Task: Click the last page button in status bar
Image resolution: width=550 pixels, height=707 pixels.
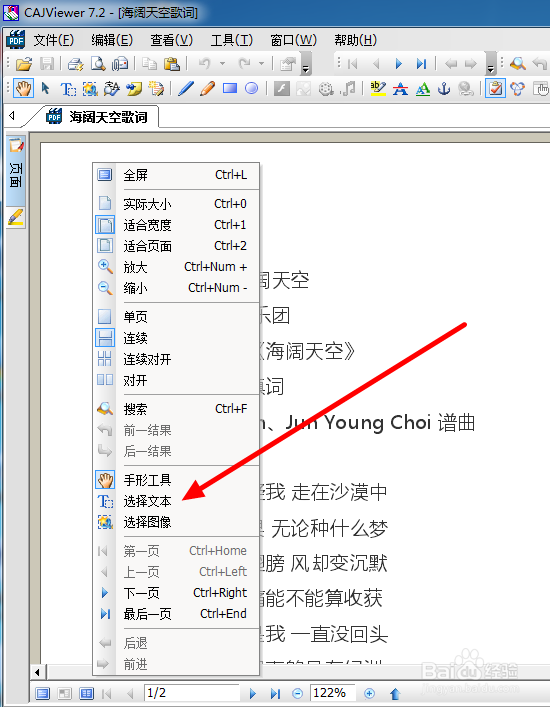Action: pos(275,693)
